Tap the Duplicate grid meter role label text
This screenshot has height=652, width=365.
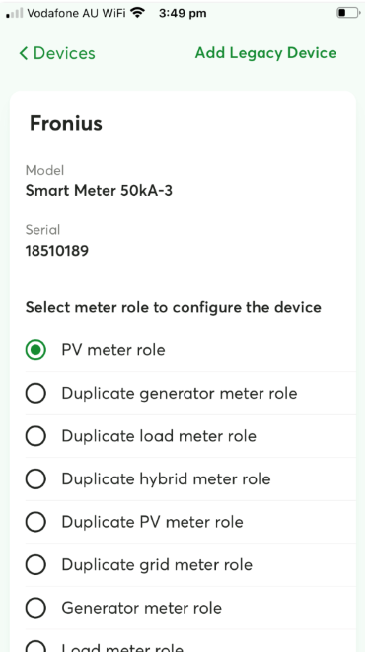click(157, 565)
